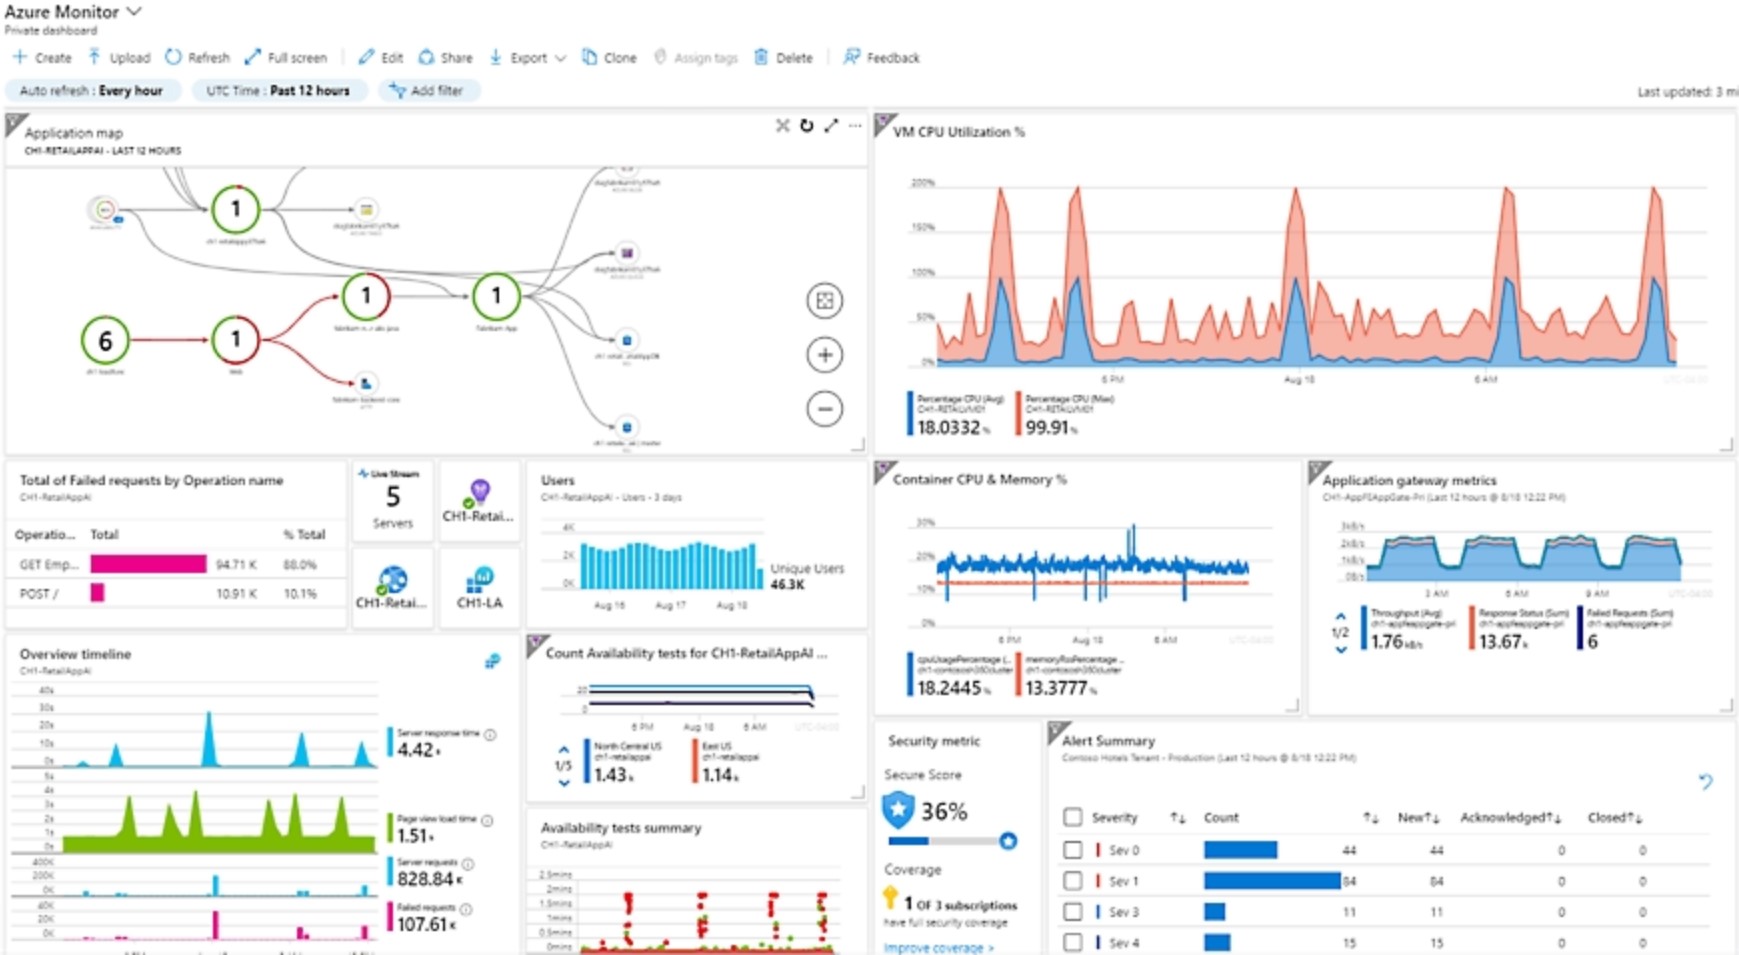Image resolution: width=1739 pixels, height=955 pixels.
Task: Open the Feedback option
Action: click(x=882, y=58)
